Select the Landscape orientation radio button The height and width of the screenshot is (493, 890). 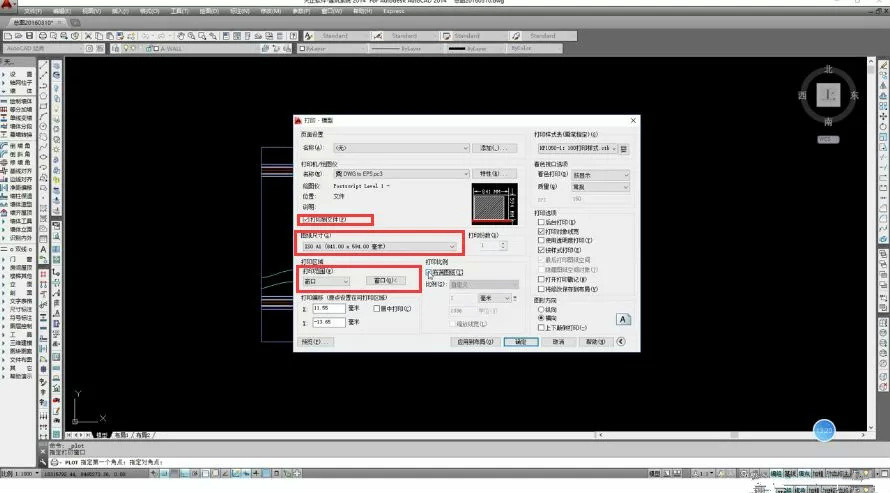(541, 317)
